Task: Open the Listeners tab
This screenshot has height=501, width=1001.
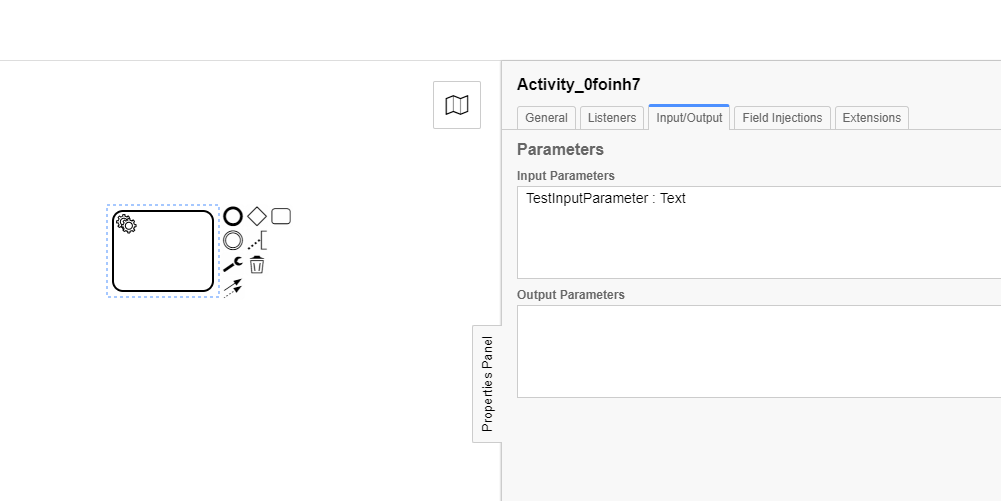Action: pos(612,118)
